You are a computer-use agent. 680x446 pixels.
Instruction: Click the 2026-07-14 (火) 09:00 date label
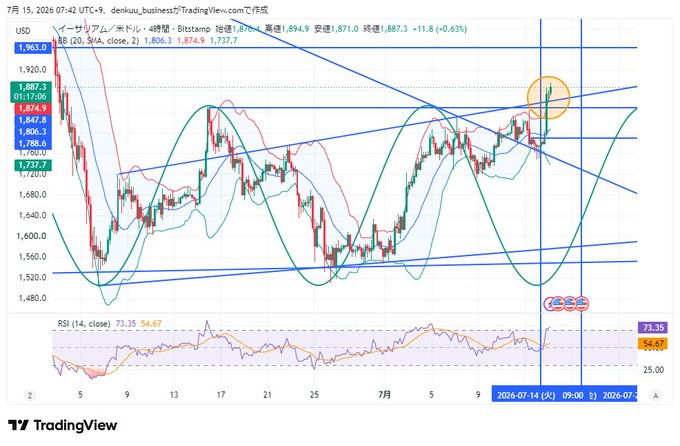(x=540, y=395)
